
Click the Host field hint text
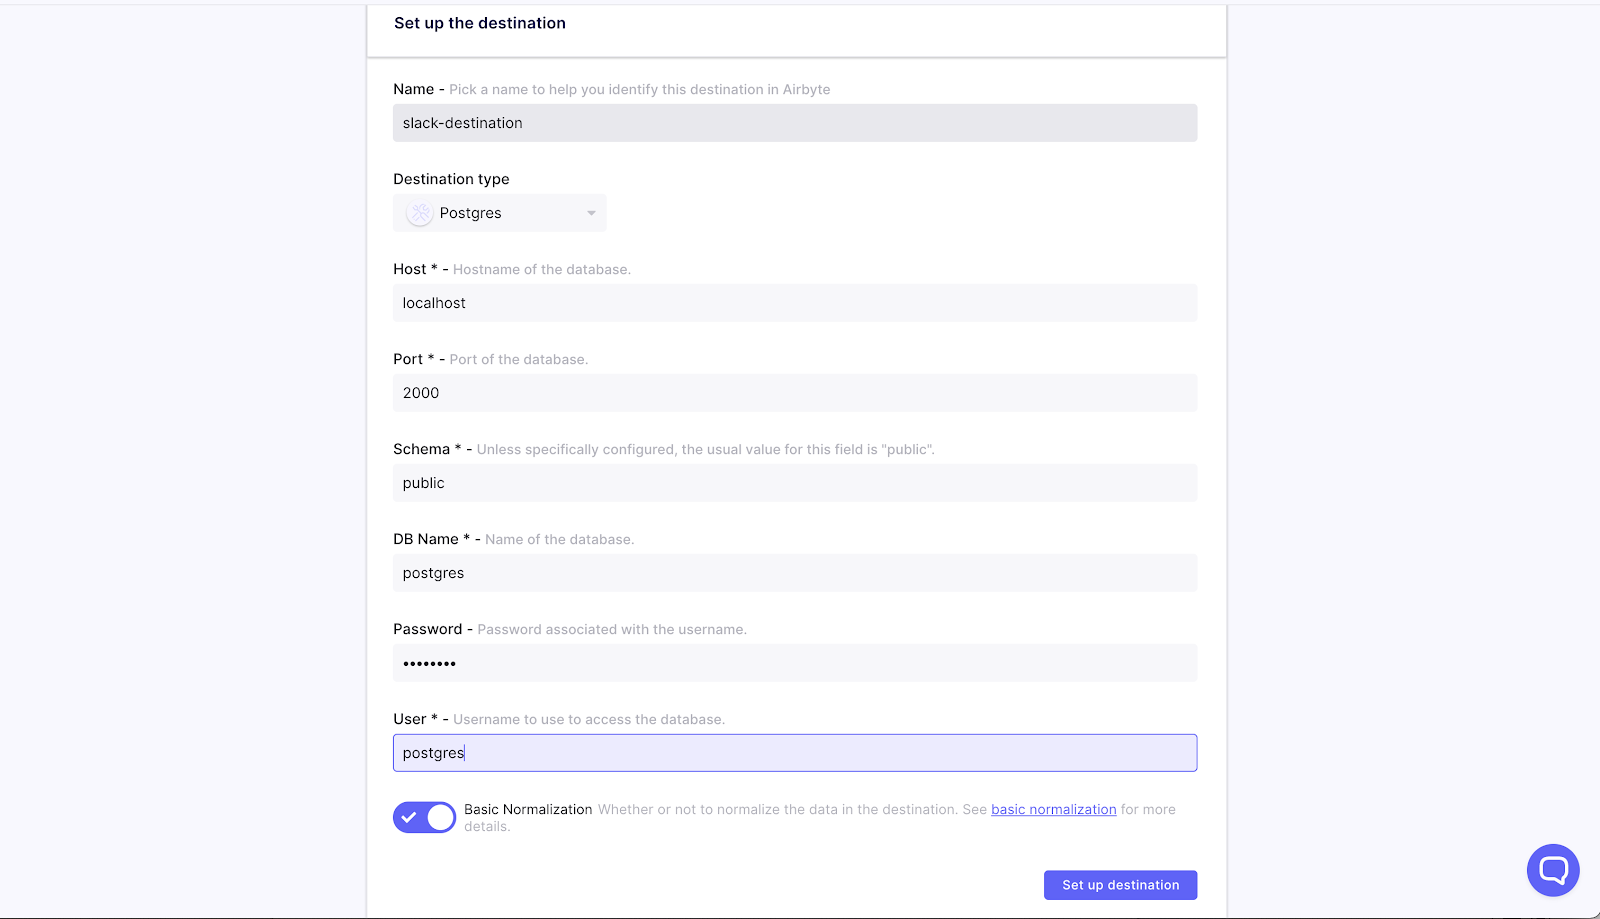(541, 268)
